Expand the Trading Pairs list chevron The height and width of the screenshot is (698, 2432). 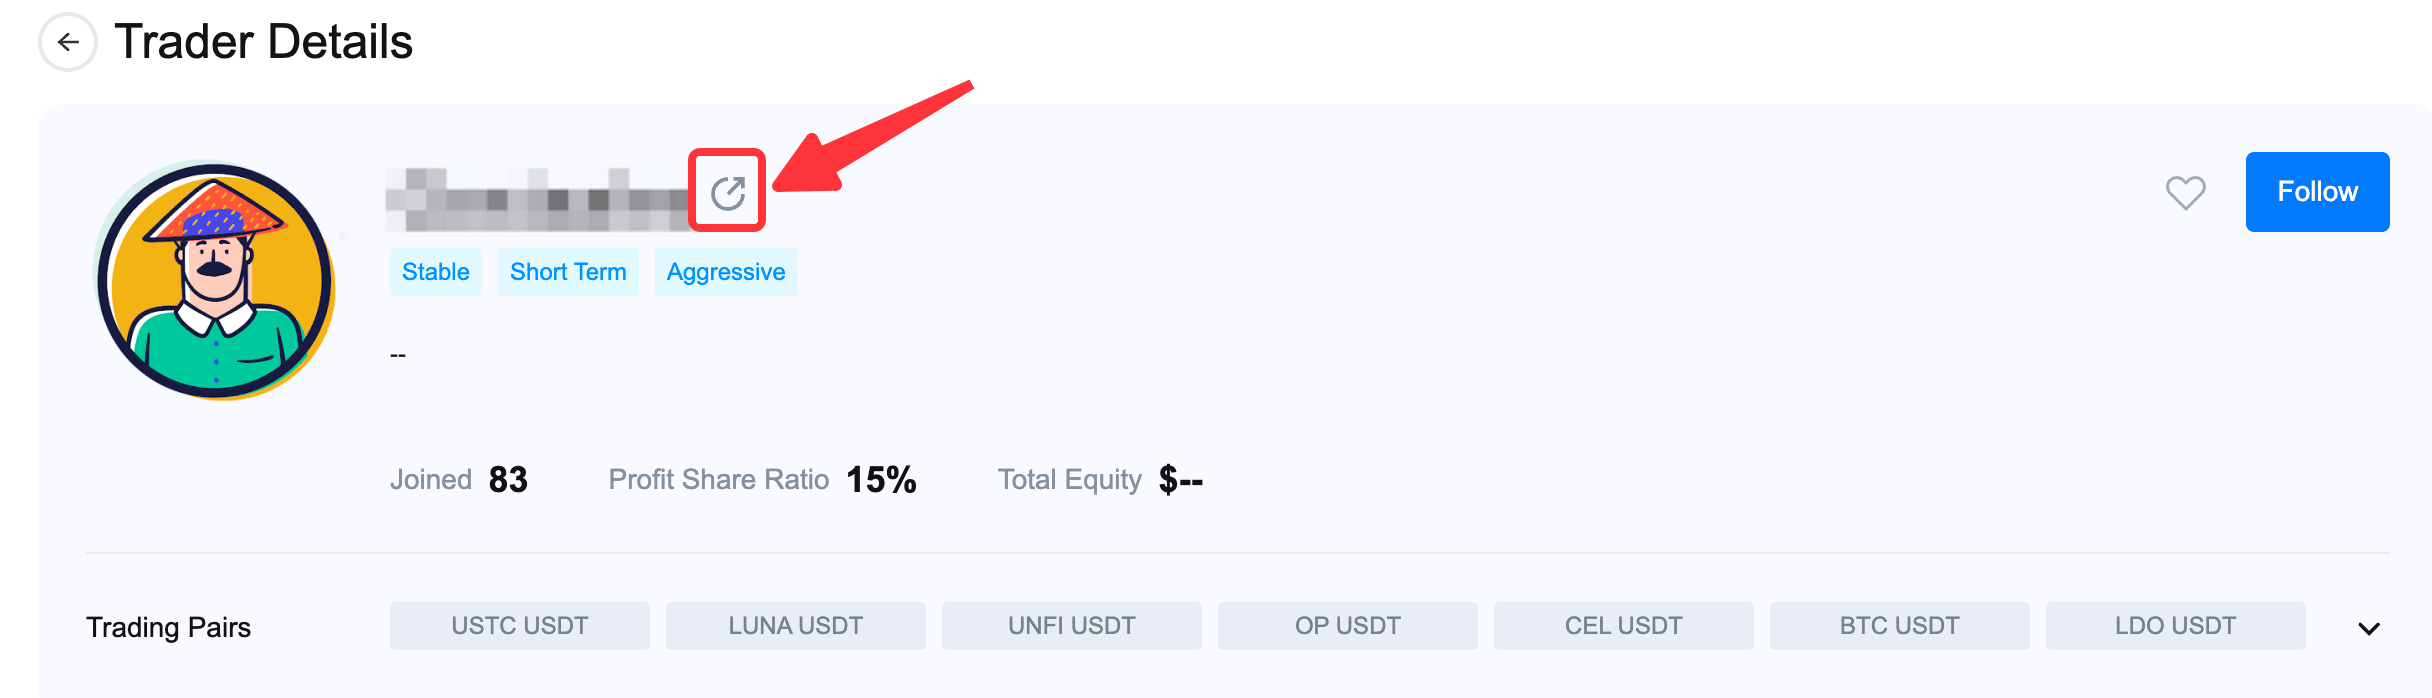[2368, 628]
